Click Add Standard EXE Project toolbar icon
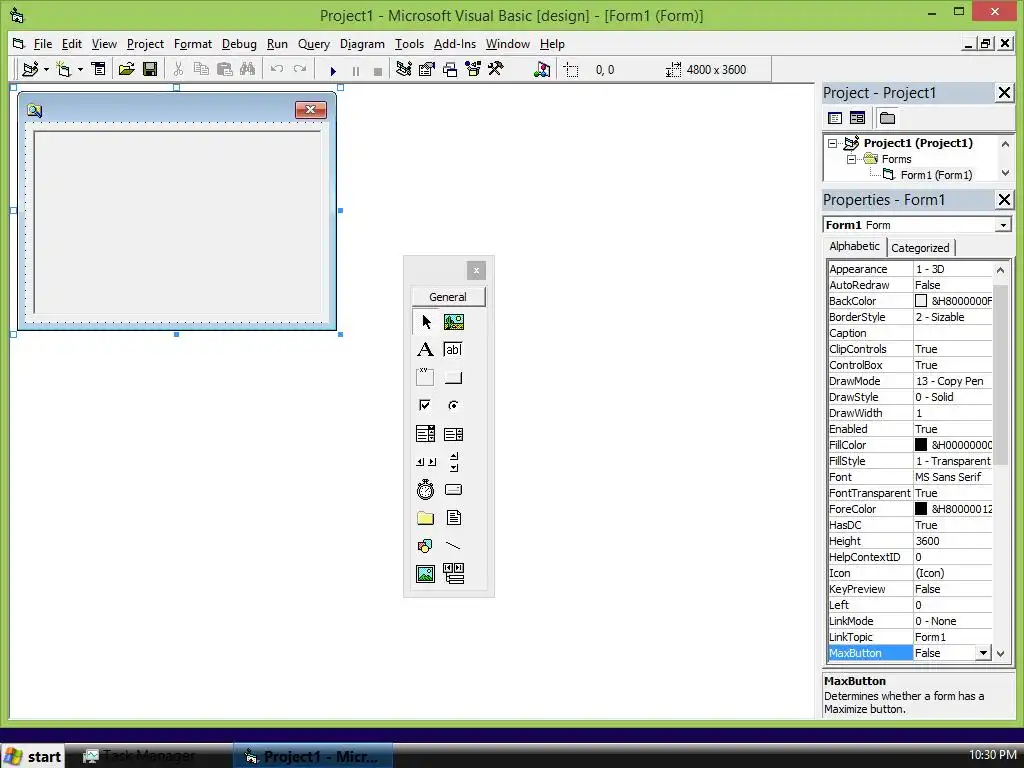The image size is (1024, 768). coord(30,69)
